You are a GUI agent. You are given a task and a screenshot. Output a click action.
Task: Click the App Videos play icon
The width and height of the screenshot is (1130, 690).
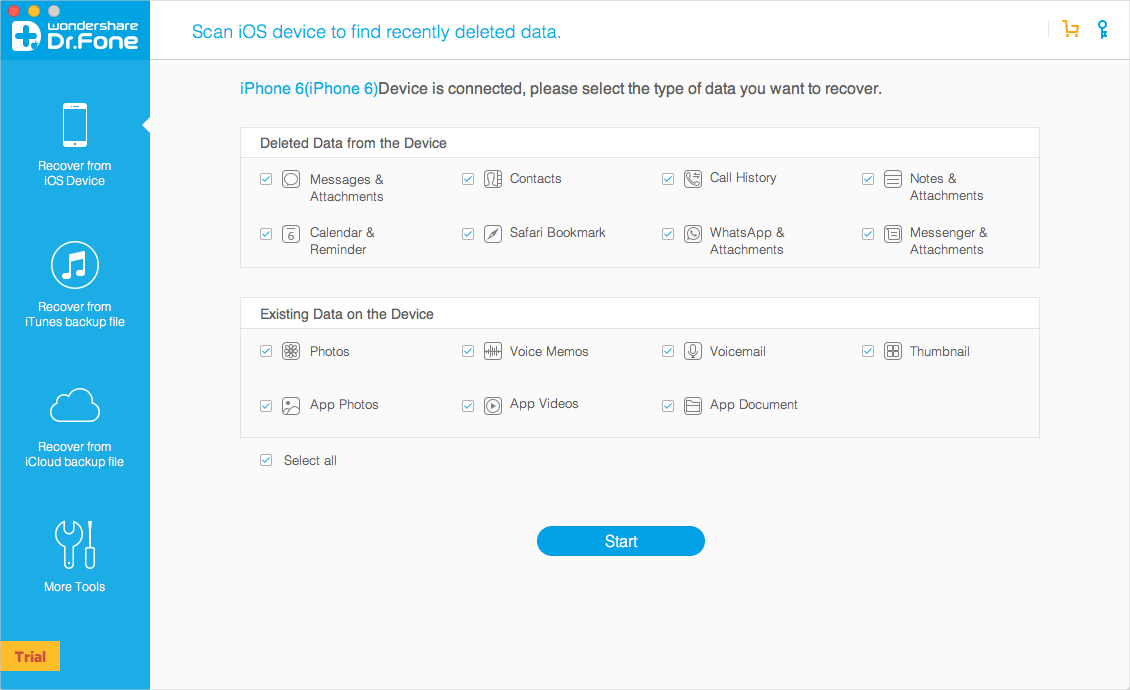coord(493,406)
